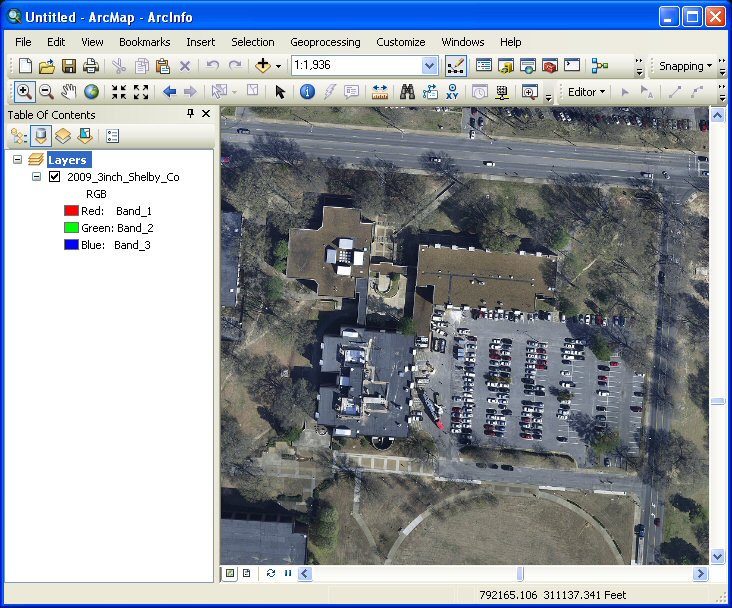
Task: Open Go To XY tool
Action: [452, 92]
